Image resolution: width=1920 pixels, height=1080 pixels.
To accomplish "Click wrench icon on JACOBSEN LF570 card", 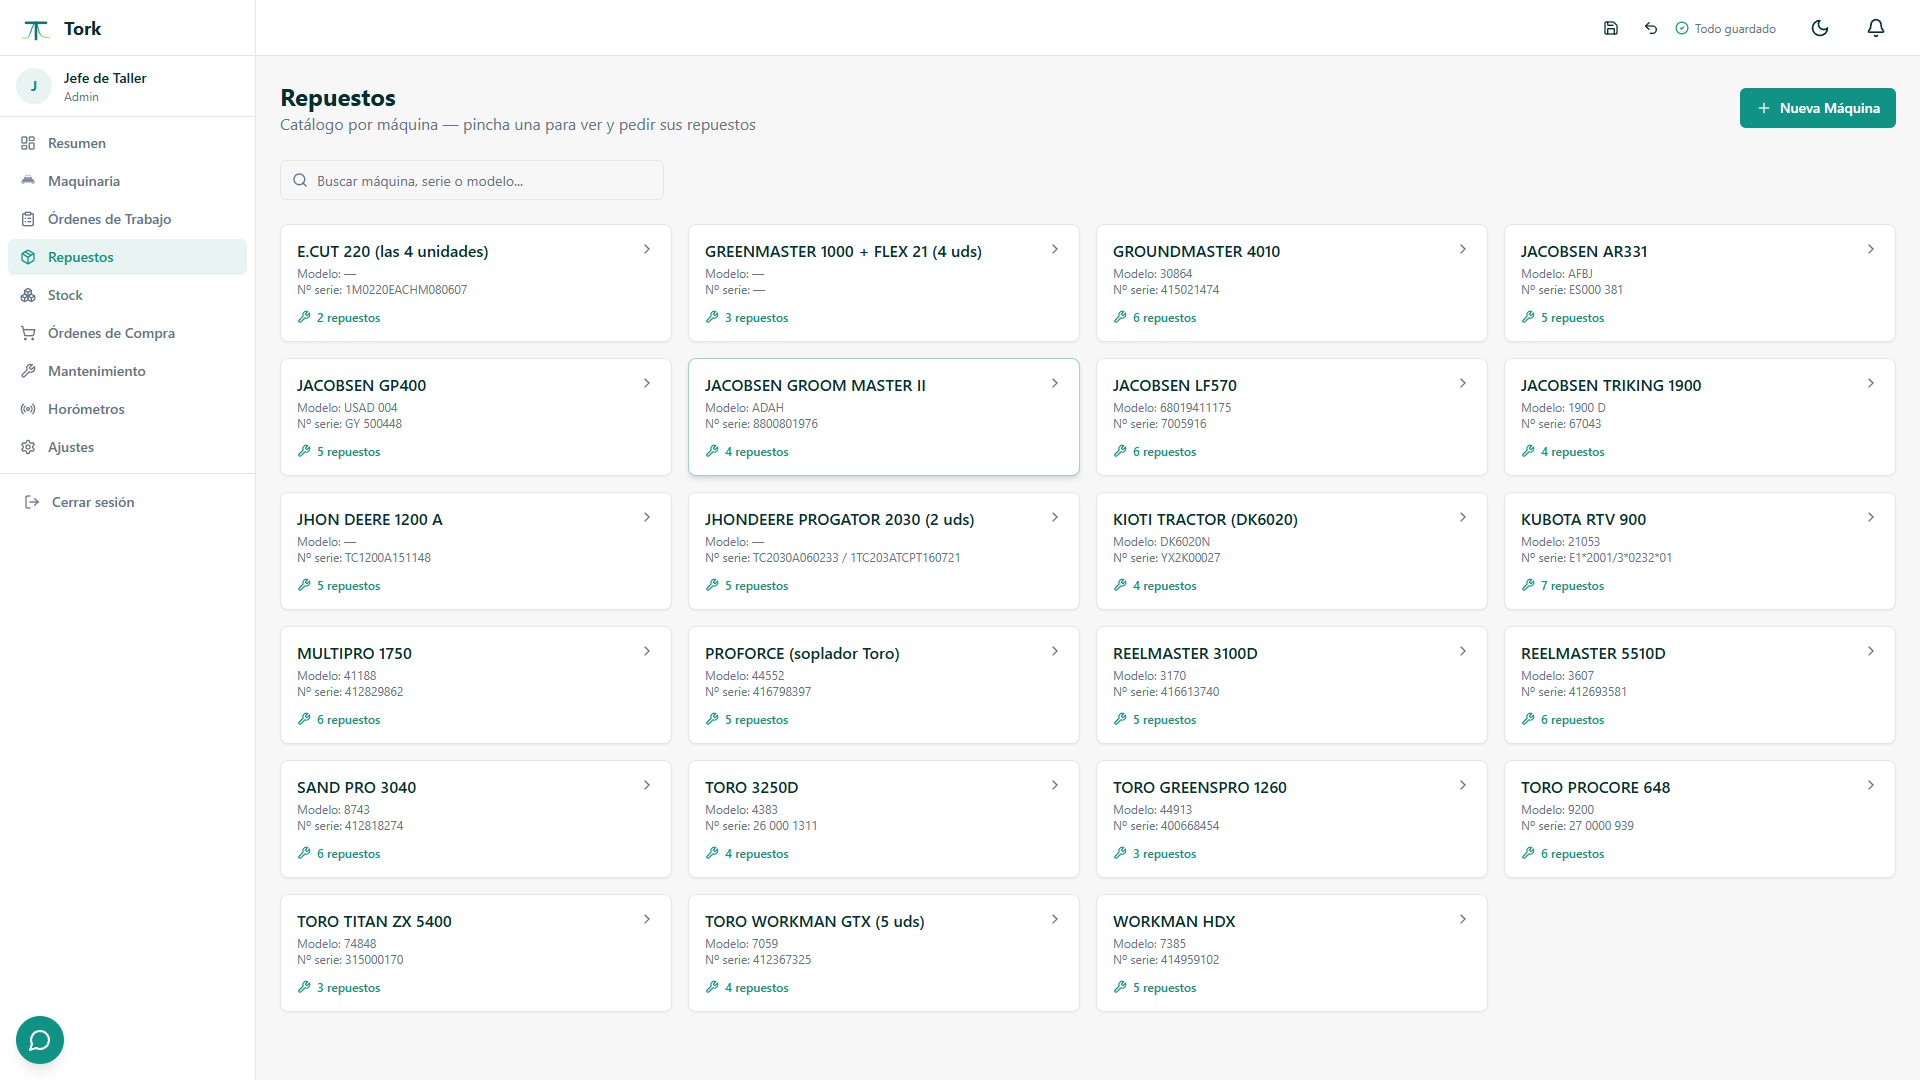I will click(1120, 451).
